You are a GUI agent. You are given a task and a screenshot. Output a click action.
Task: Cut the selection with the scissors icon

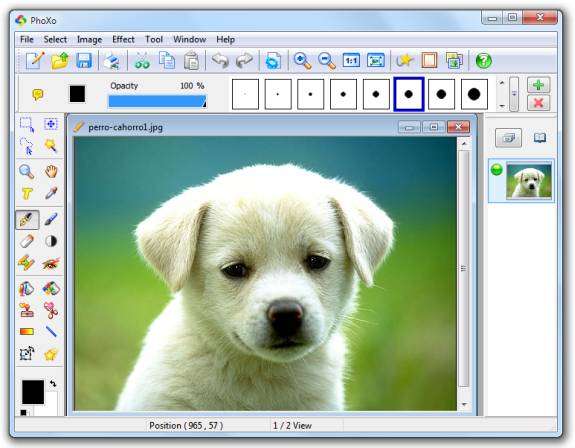point(142,60)
